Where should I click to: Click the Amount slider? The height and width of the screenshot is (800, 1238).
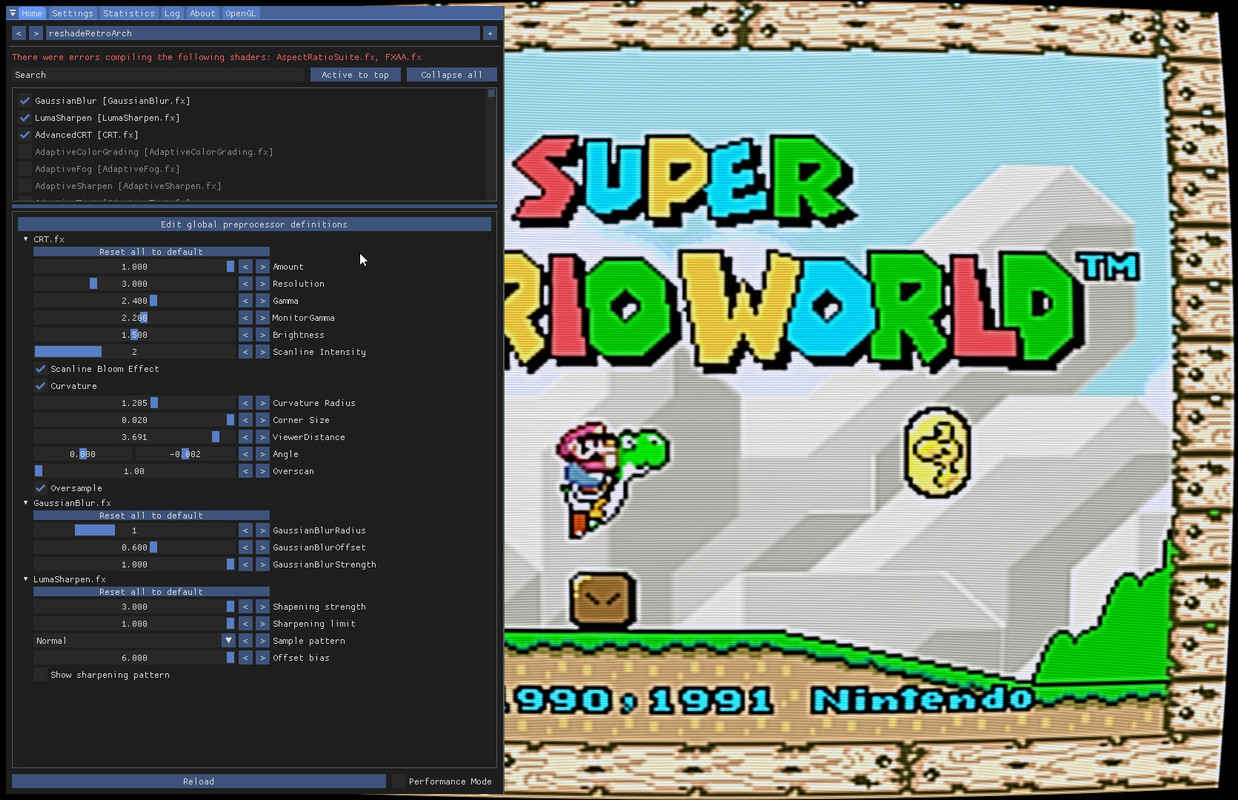[x=134, y=267]
